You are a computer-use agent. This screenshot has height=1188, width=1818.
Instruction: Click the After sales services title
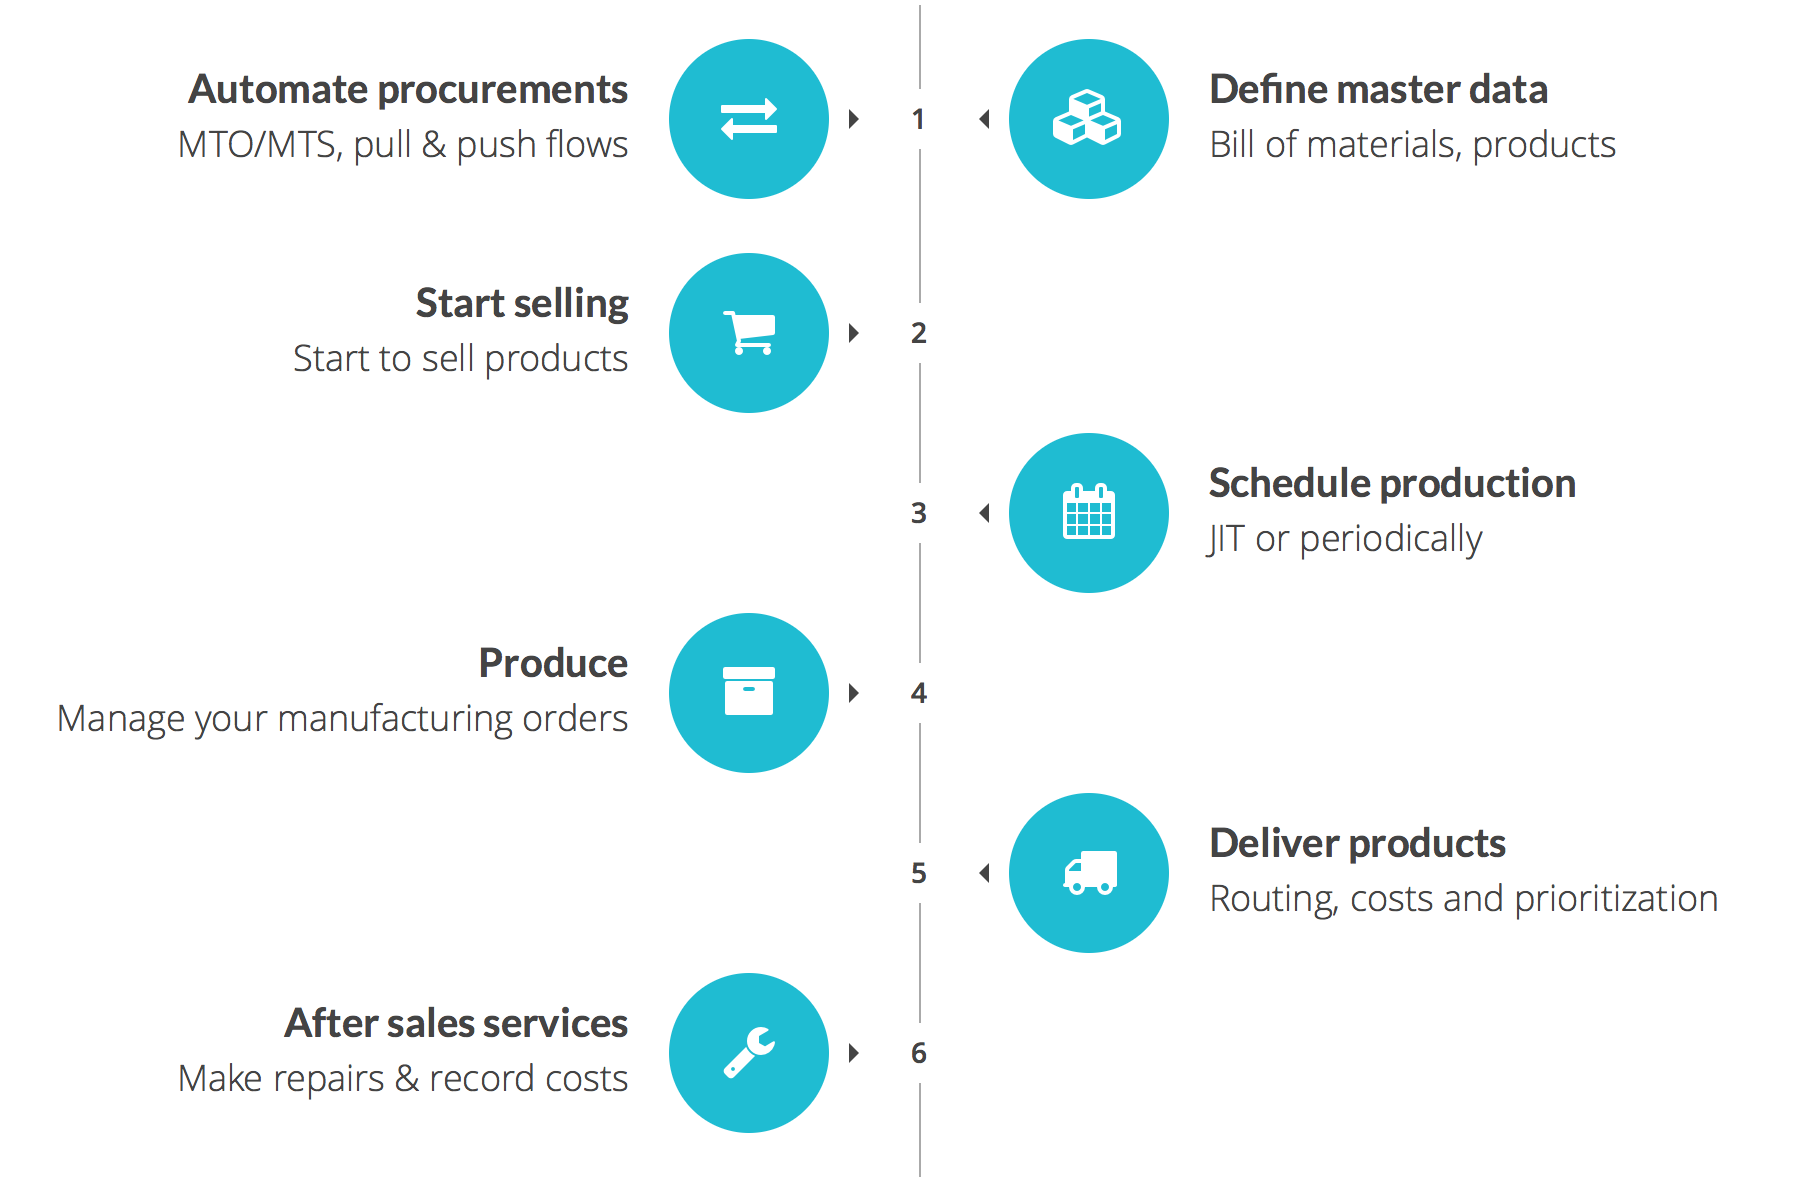456,1024
